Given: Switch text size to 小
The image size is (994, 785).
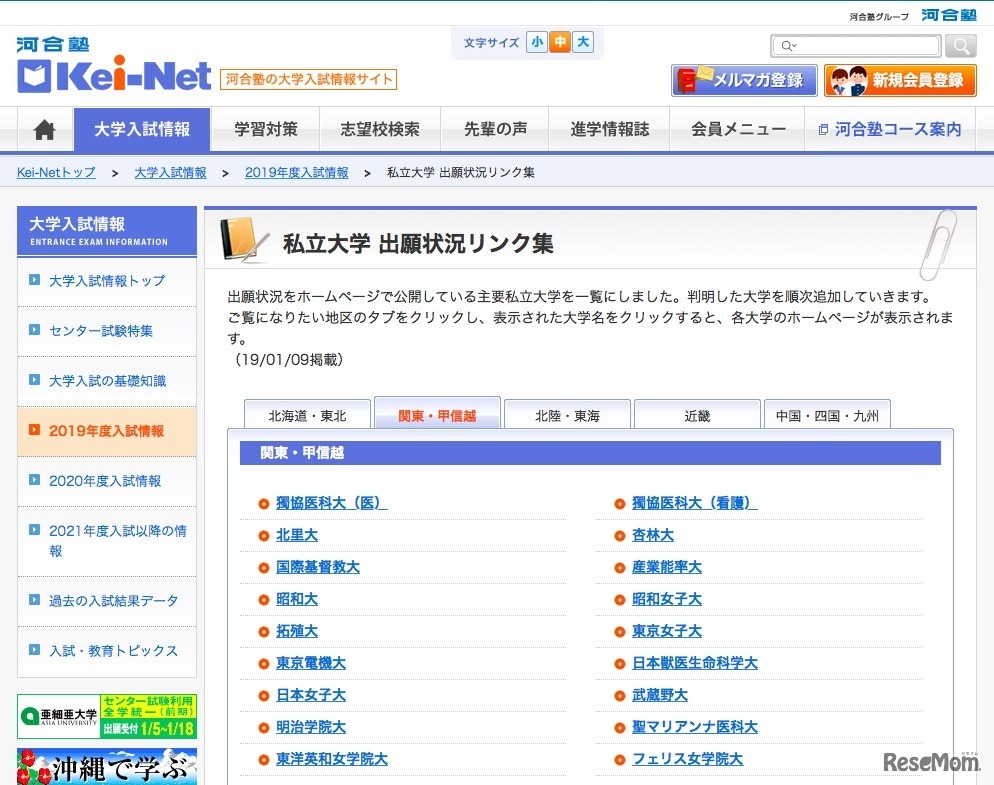Looking at the screenshot, I should 537,42.
